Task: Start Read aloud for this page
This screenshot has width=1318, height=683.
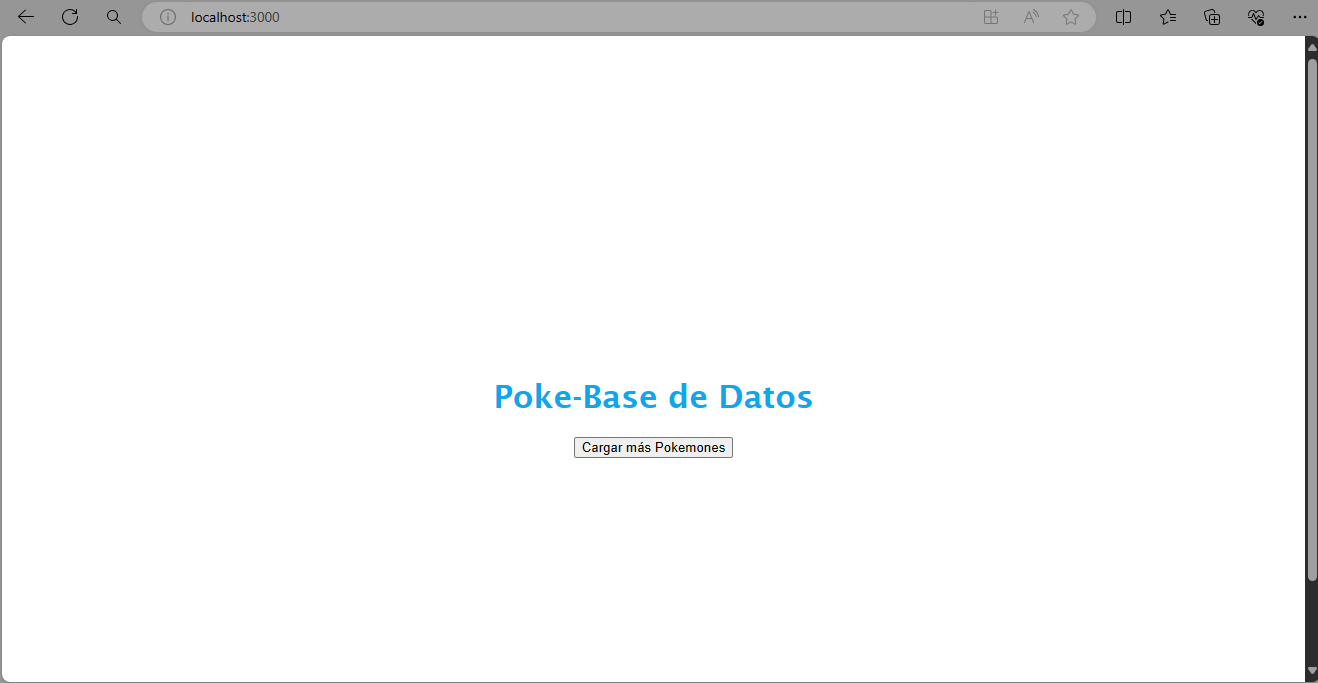Action: tap(1031, 17)
